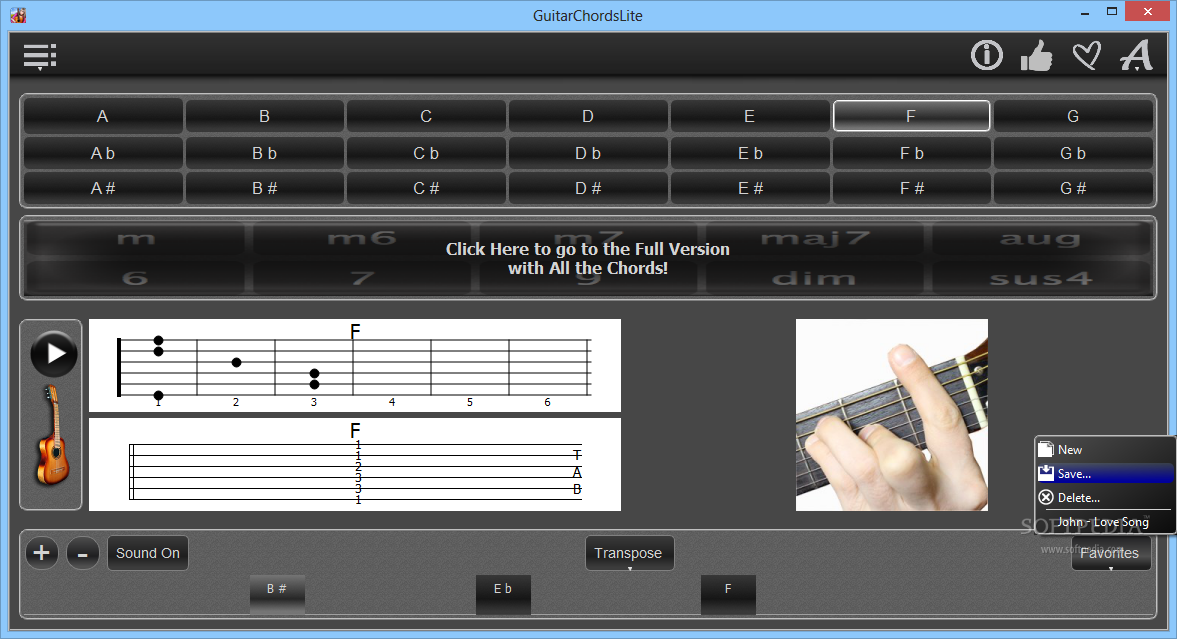Image resolution: width=1177 pixels, height=639 pixels.
Task: Click the minus remove chord button
Action: pos(83,554)
